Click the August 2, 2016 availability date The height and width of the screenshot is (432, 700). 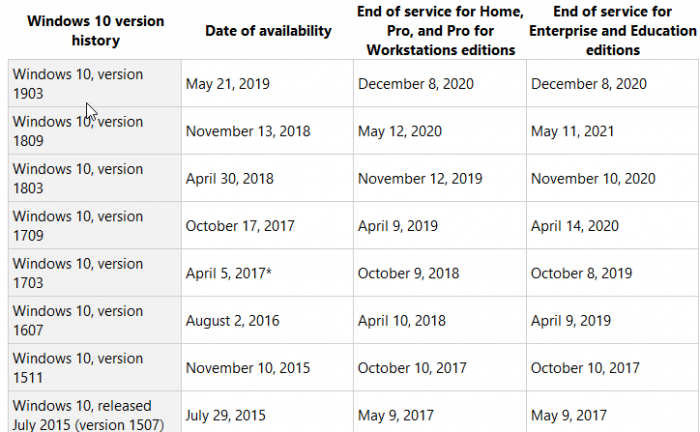click(x=232, y=320)
